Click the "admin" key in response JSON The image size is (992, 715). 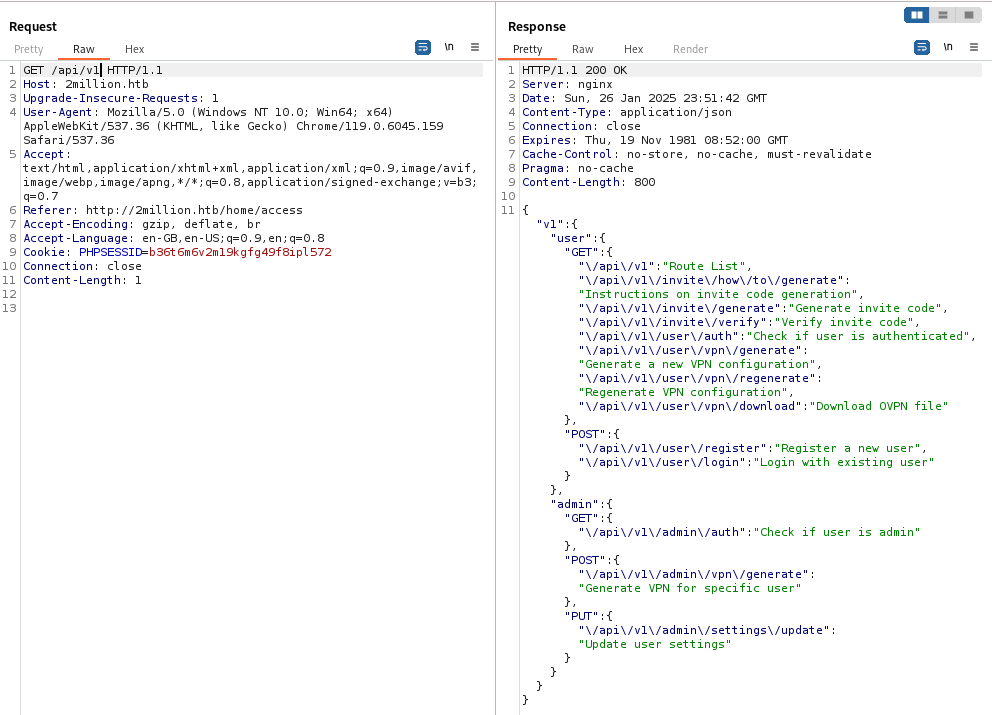[575, 504]
